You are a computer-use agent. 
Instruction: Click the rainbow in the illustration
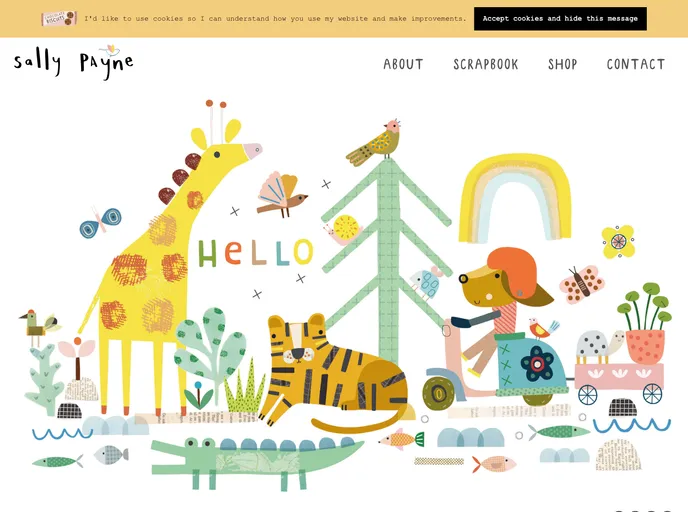(515, 197)
